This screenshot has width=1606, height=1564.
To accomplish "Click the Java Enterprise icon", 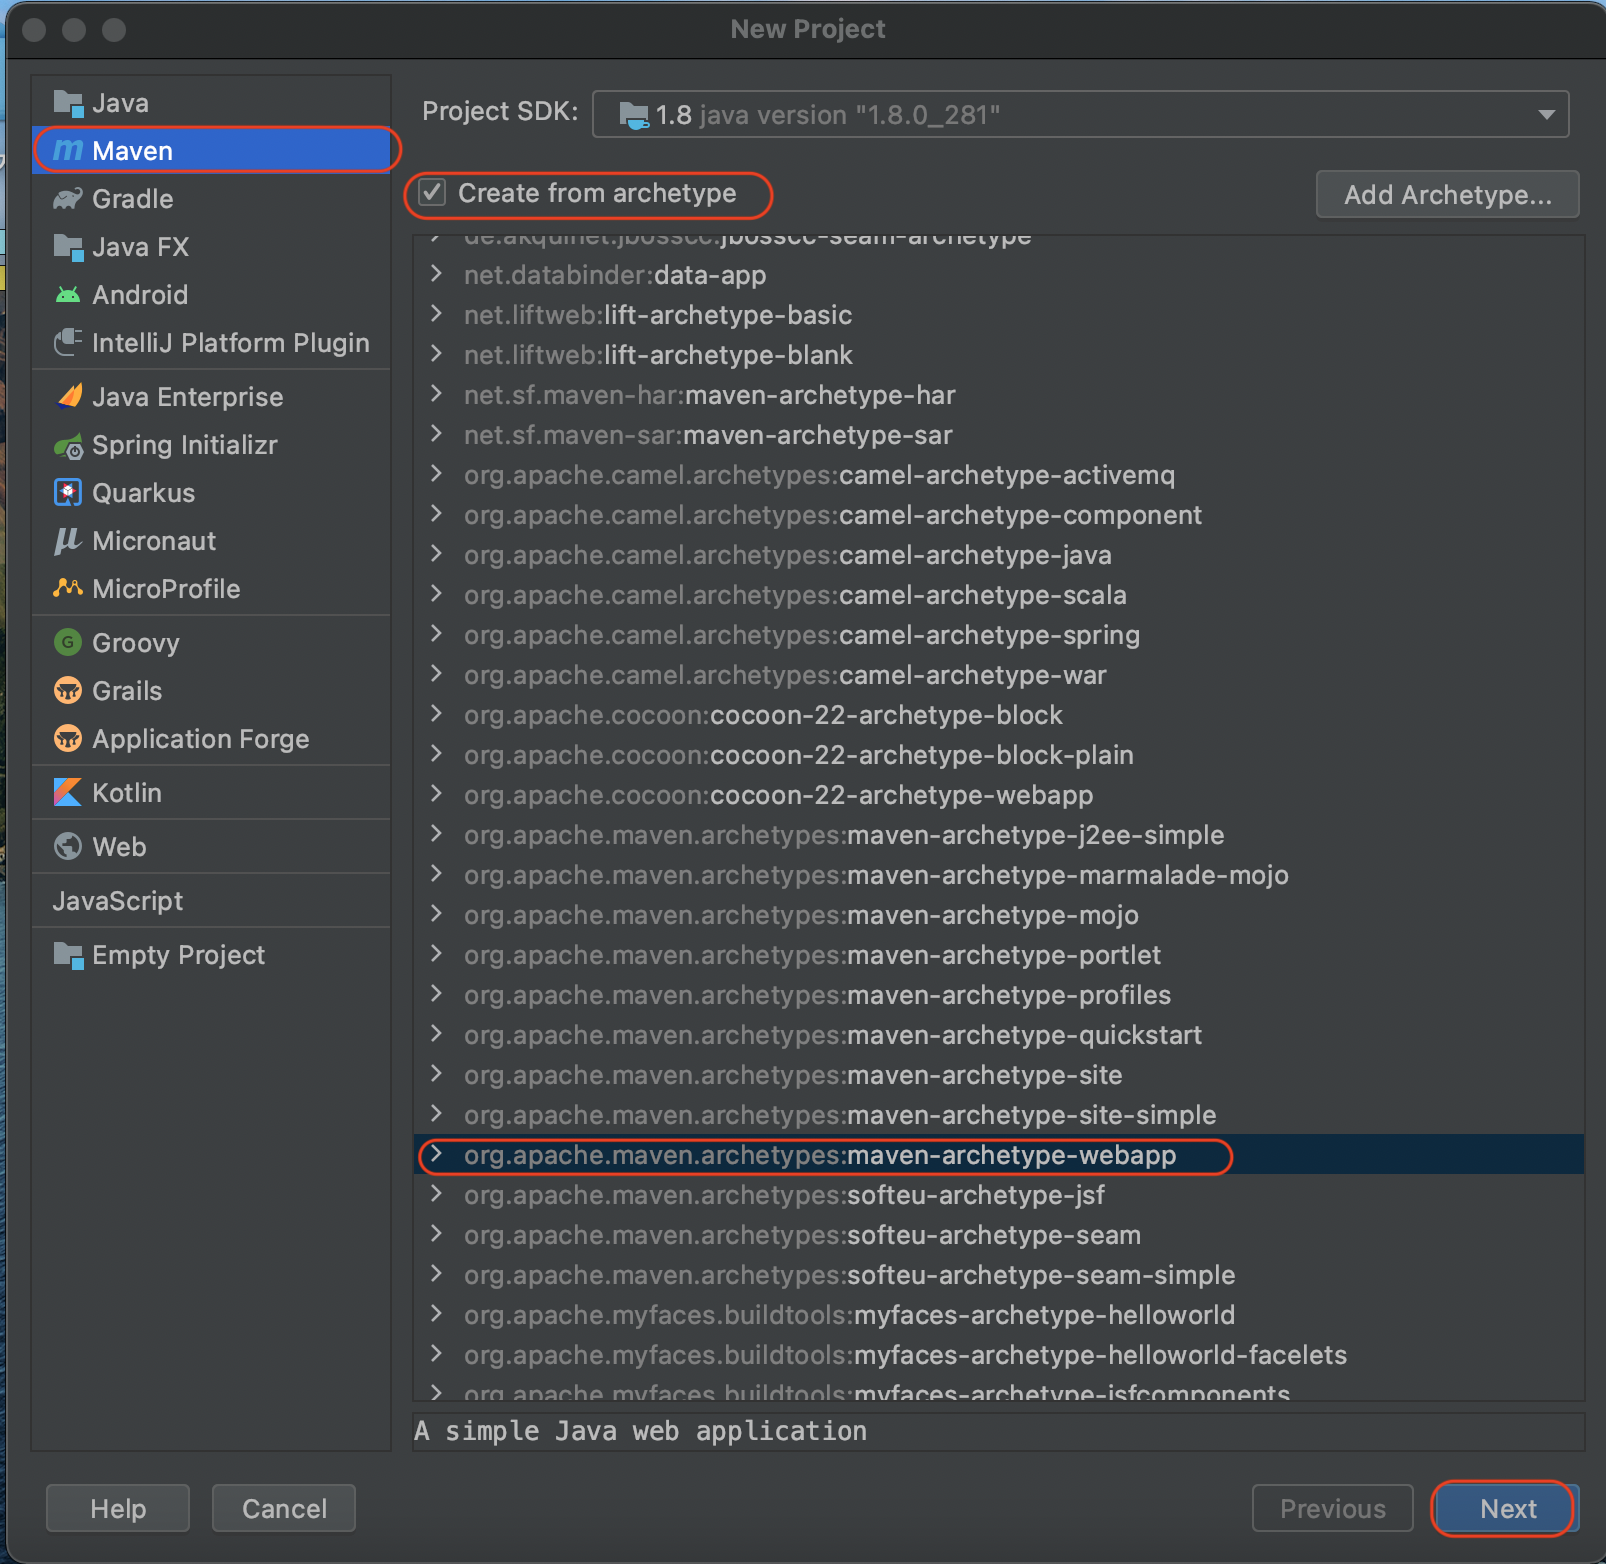I will pyautogui.click(x=68, y=397).
